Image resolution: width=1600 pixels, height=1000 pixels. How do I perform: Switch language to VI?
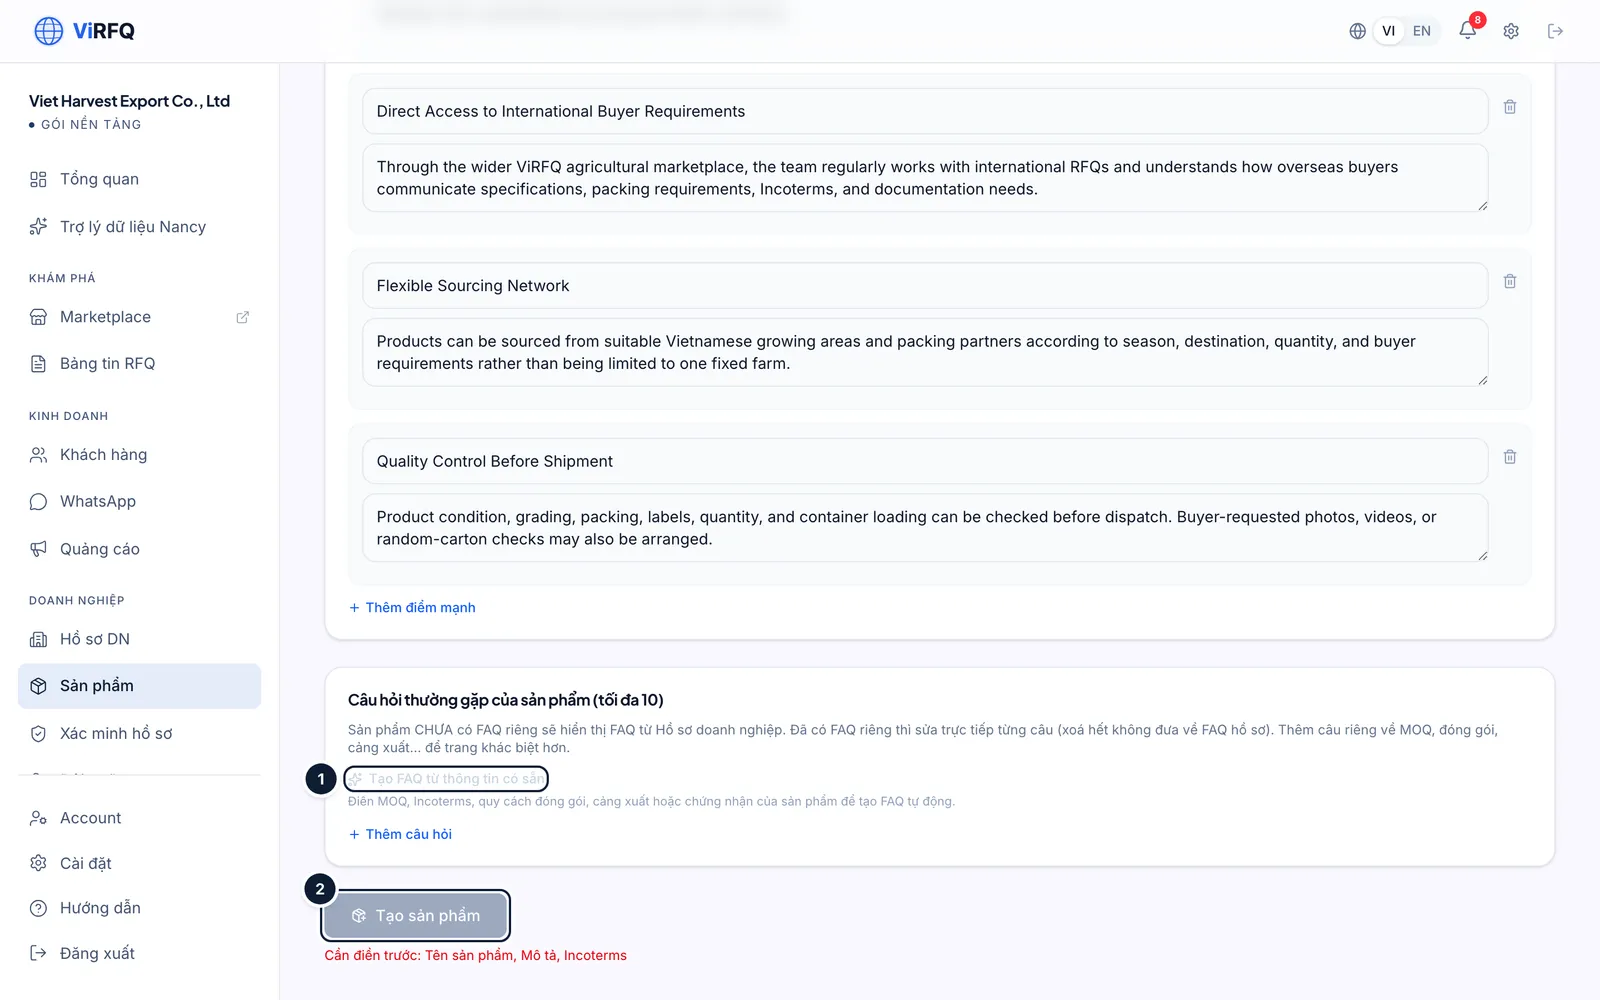click(1388, 31)
